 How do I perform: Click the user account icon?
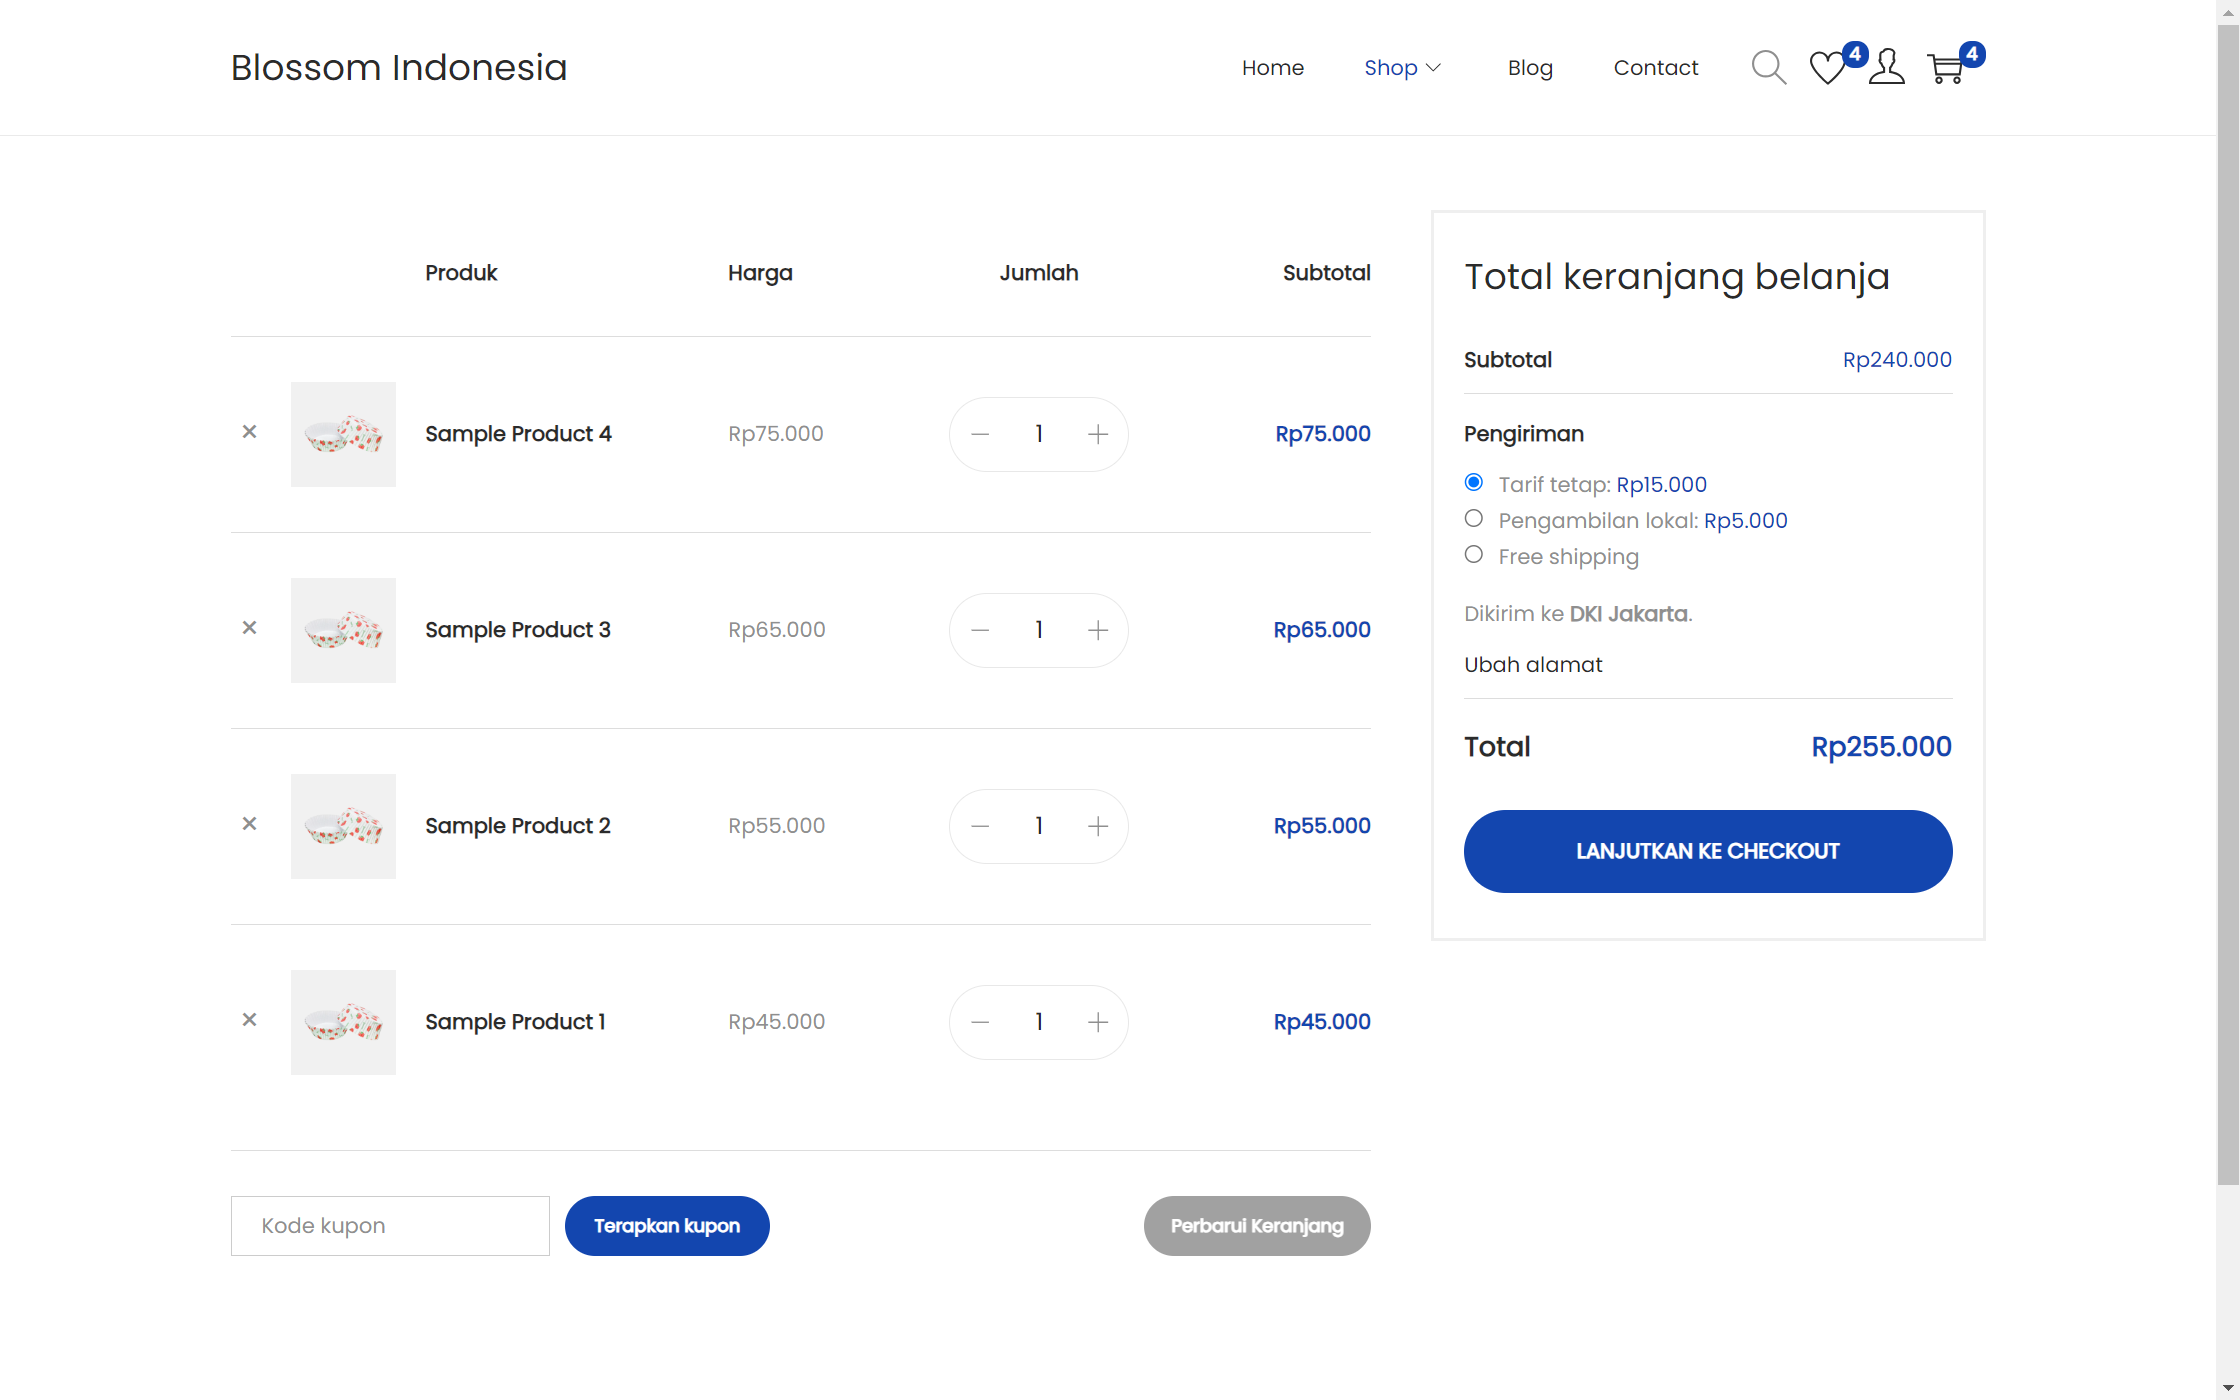(1886, 68)
